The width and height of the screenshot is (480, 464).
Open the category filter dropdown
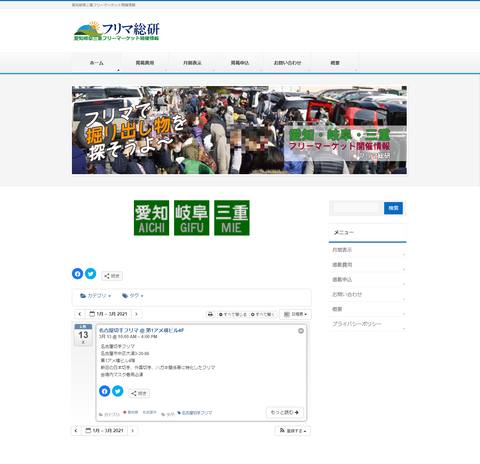pyautogui.click(x=95, y=296)
